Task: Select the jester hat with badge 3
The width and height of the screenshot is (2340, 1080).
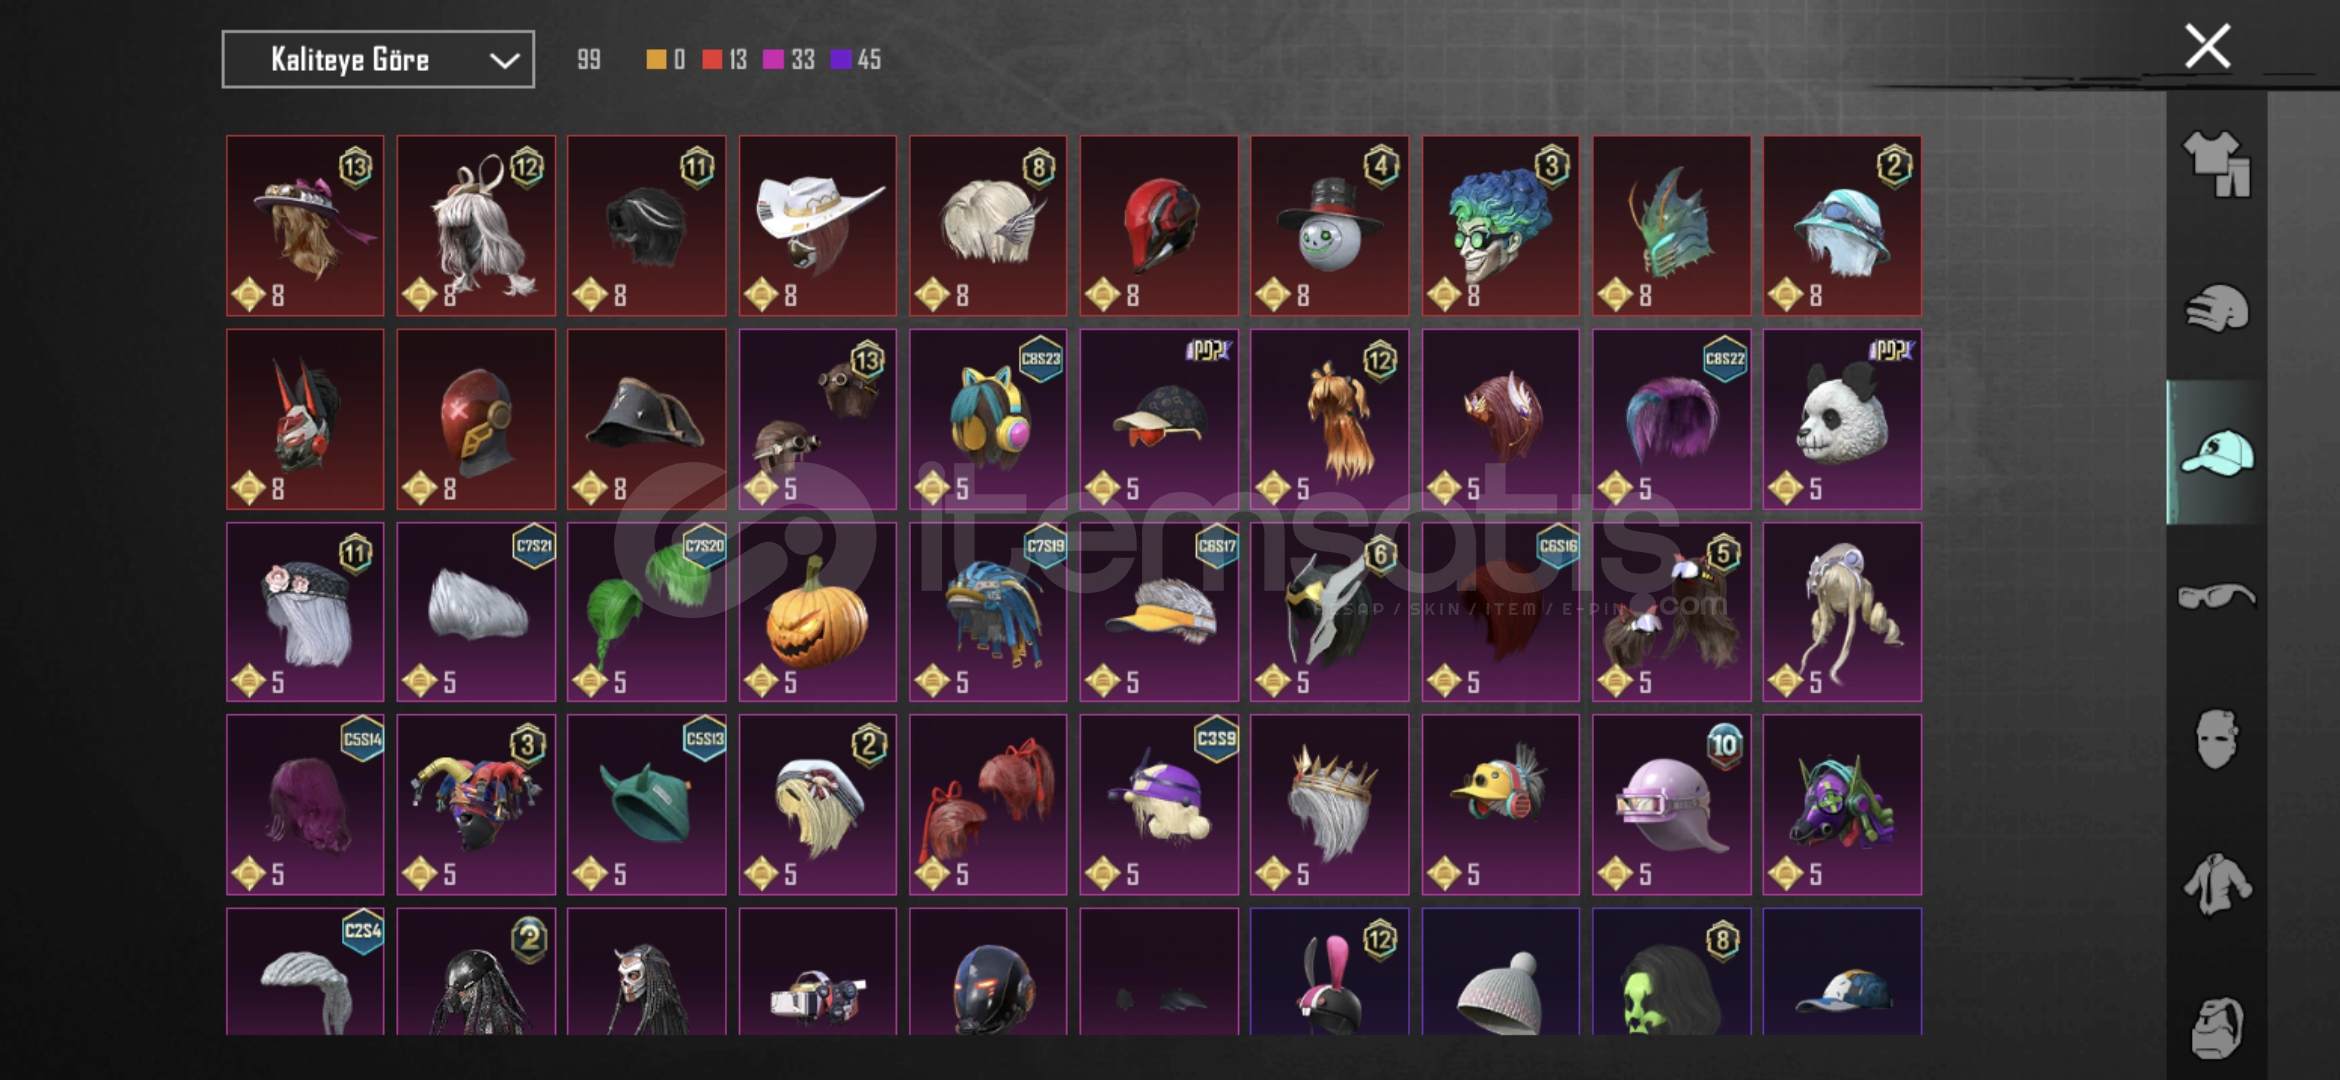Action: (x=476, y=805)
